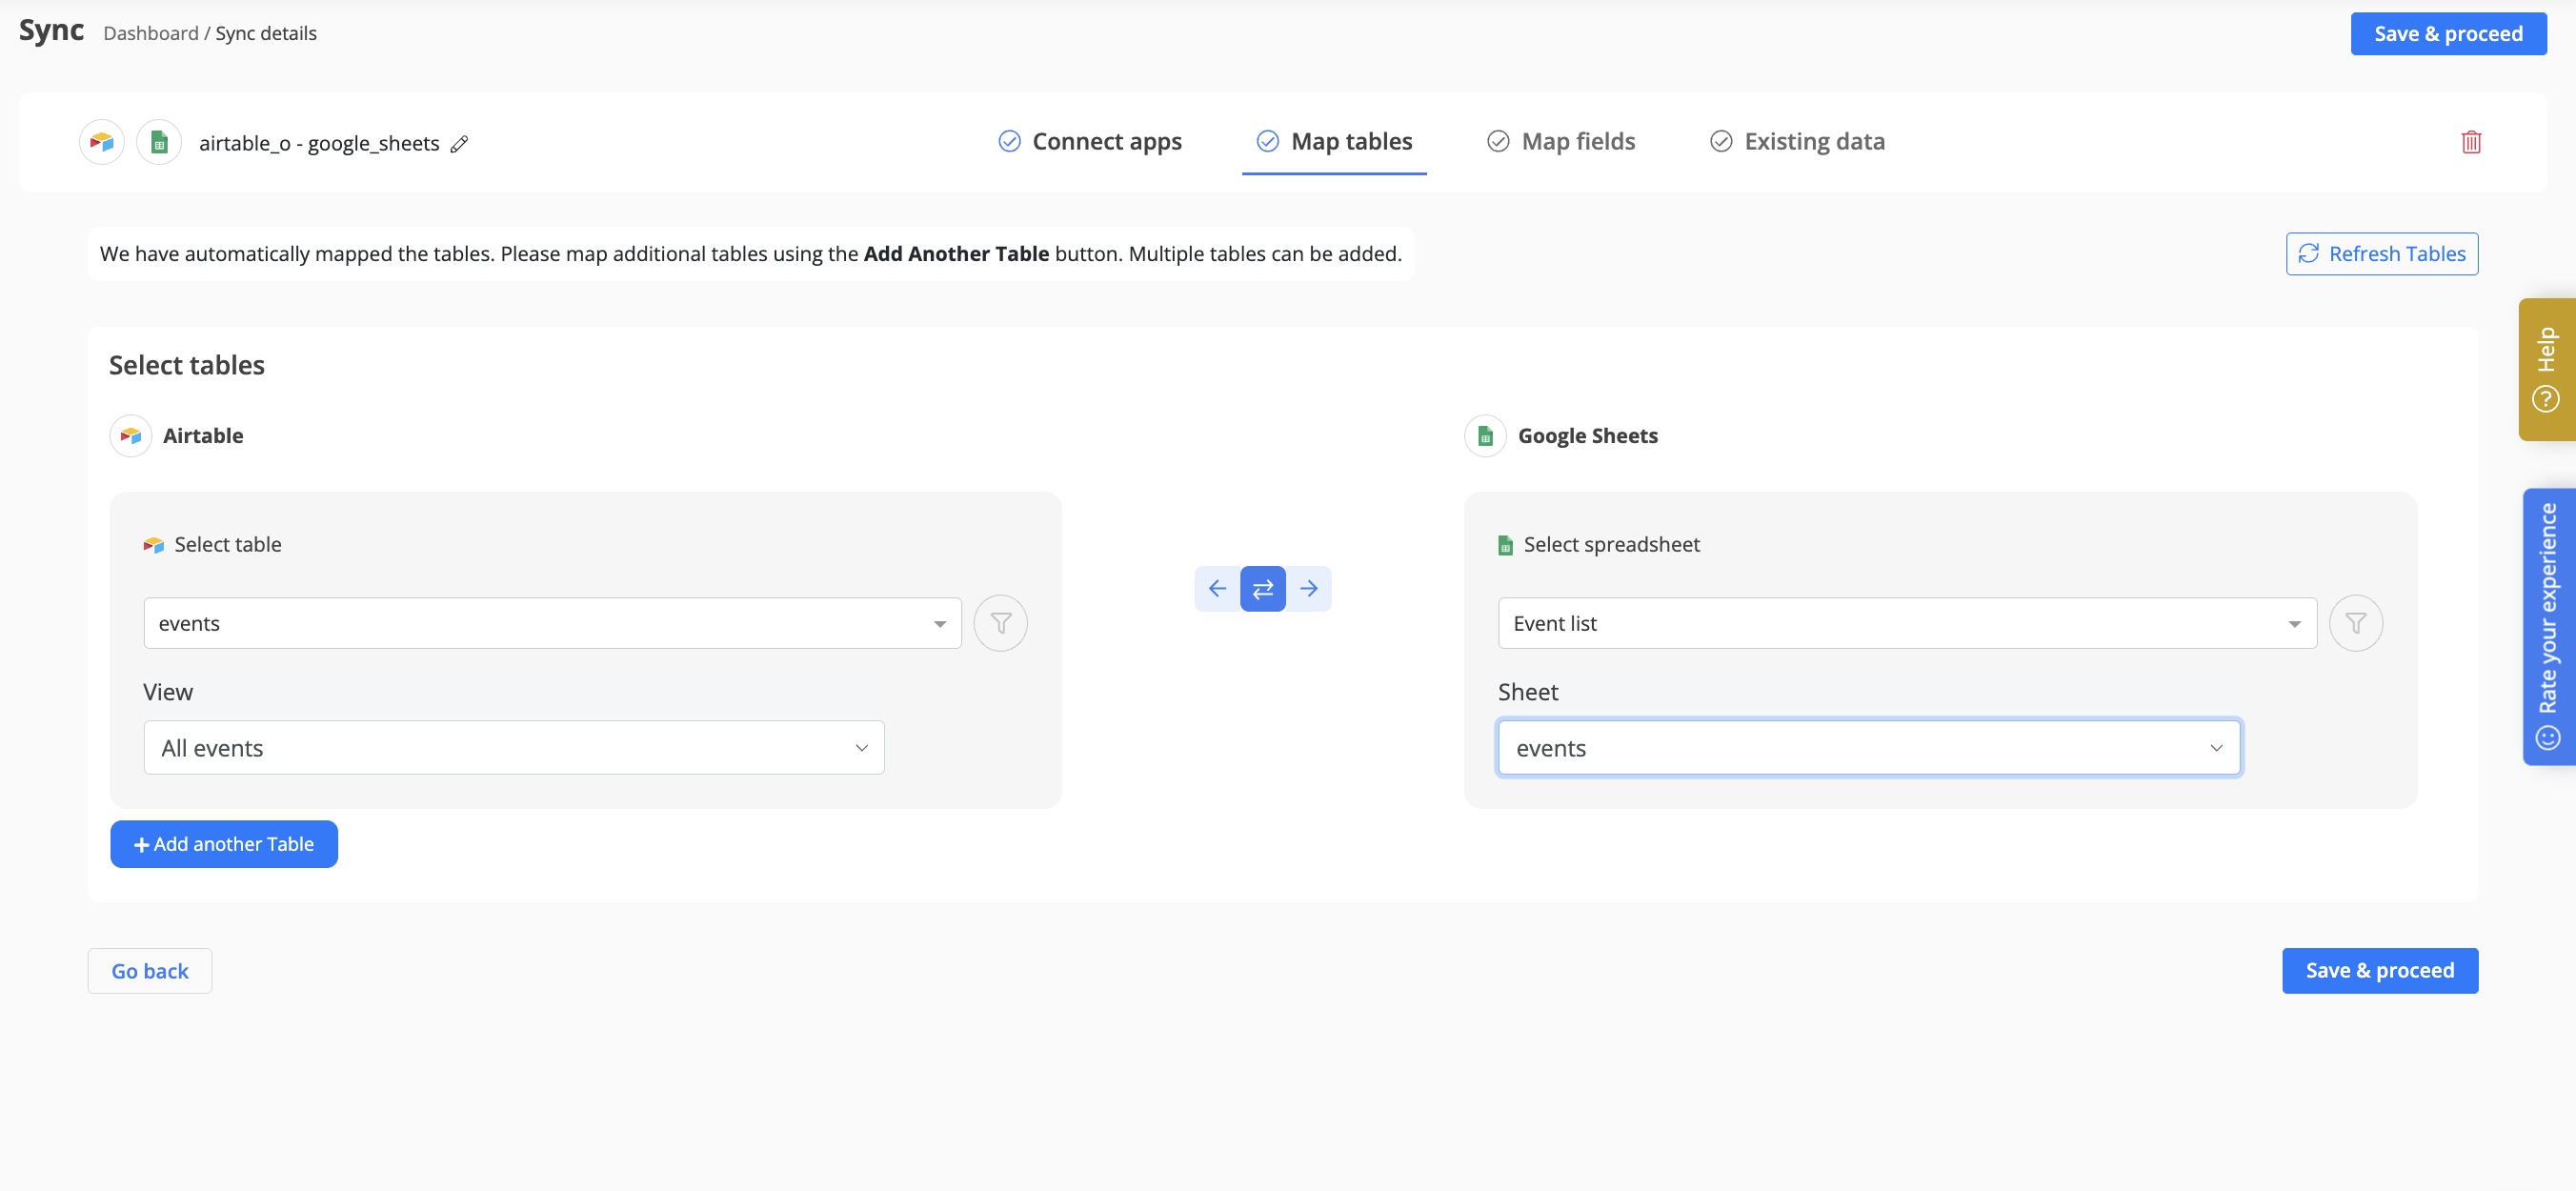The height and width of the screenshot is (1191, 2576).
Task: Click the red trash delete icon
Action: (x=2470, y=142)
